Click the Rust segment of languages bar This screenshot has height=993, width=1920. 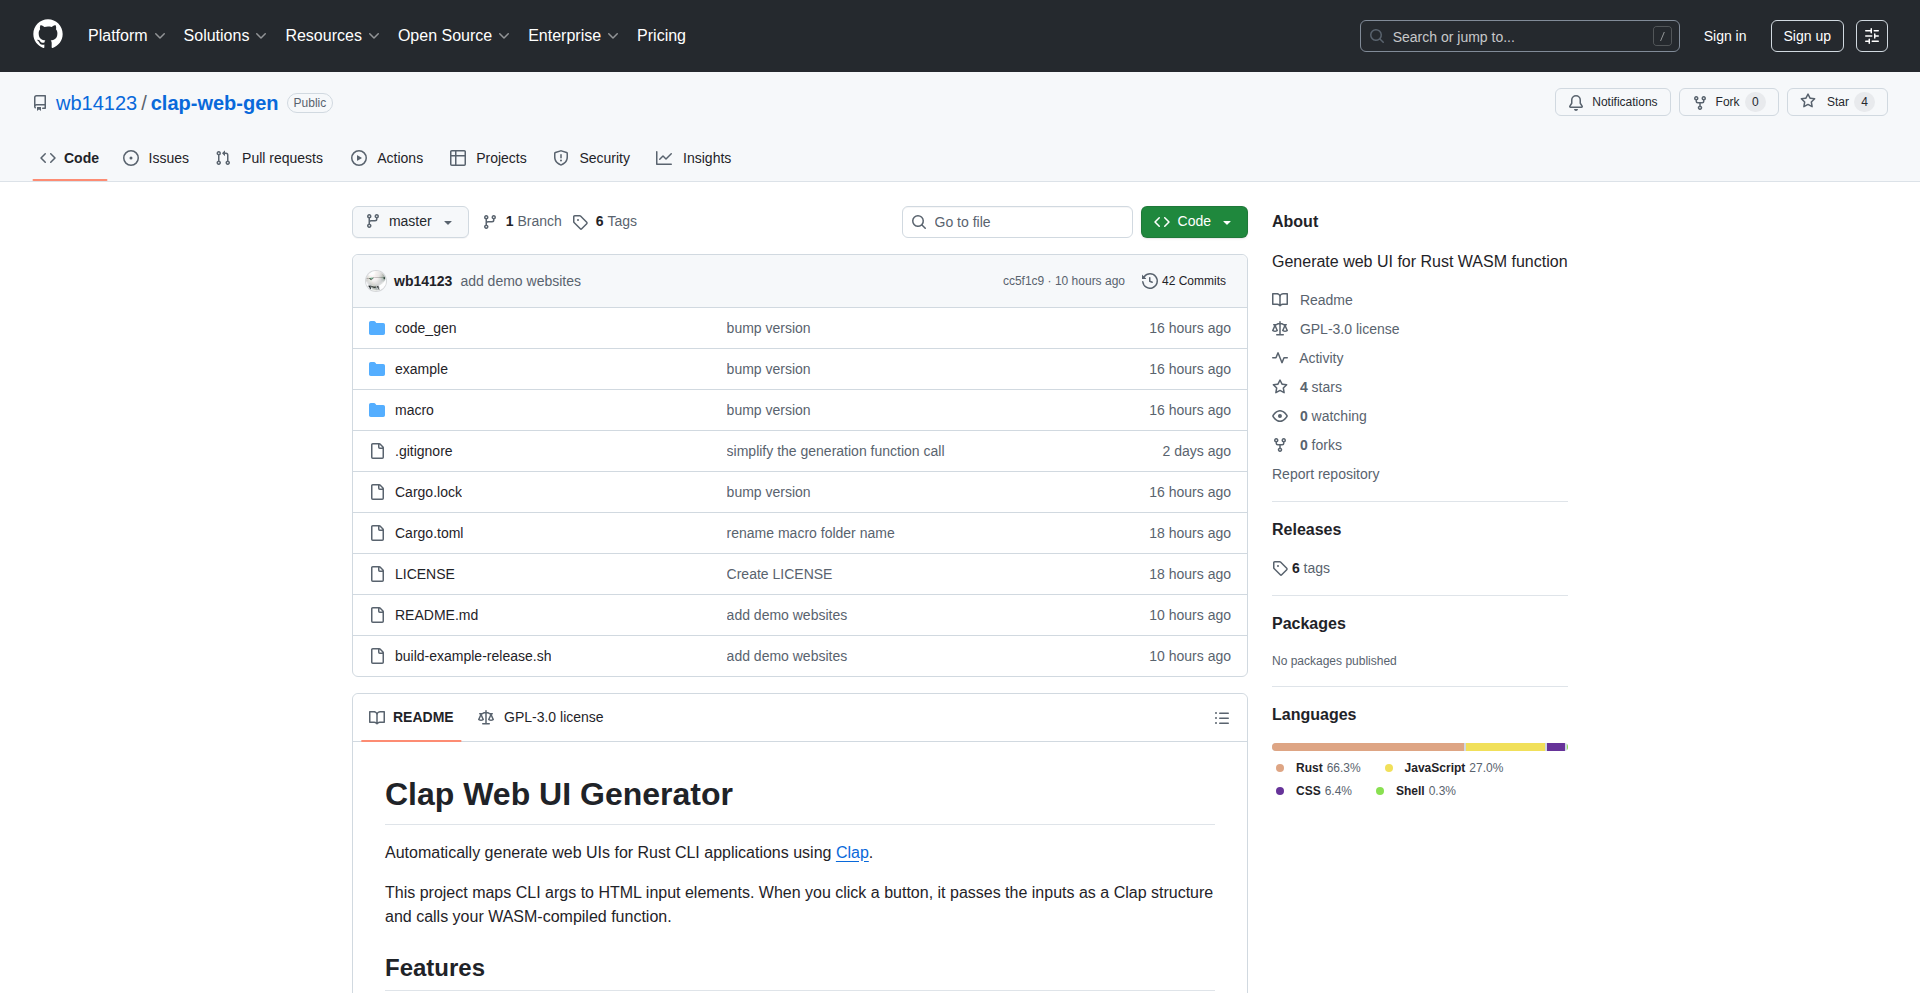pos(1367,747)
